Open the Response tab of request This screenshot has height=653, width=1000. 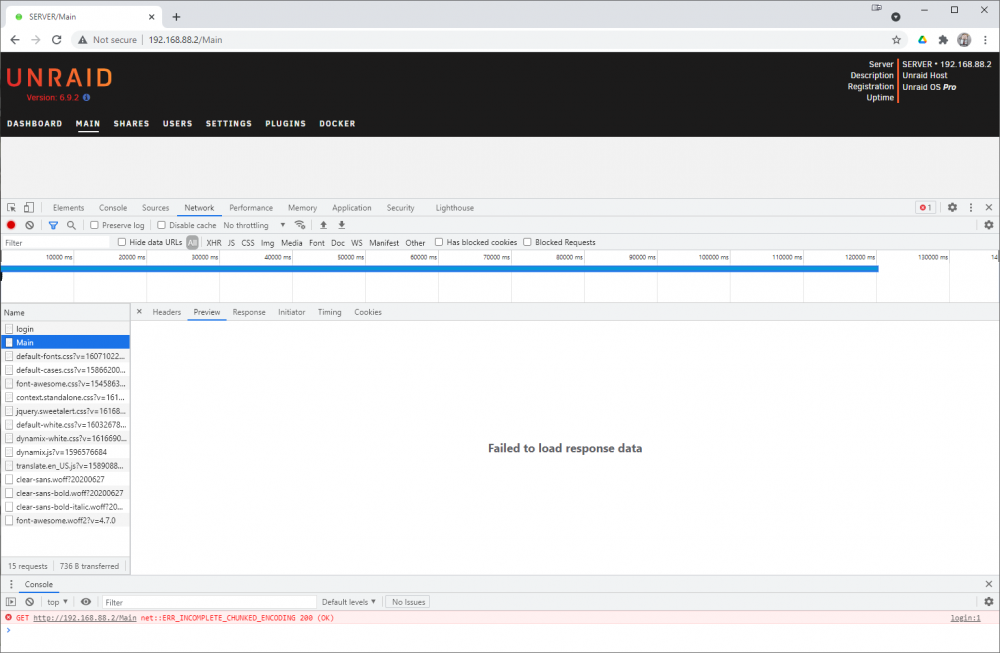249,312
